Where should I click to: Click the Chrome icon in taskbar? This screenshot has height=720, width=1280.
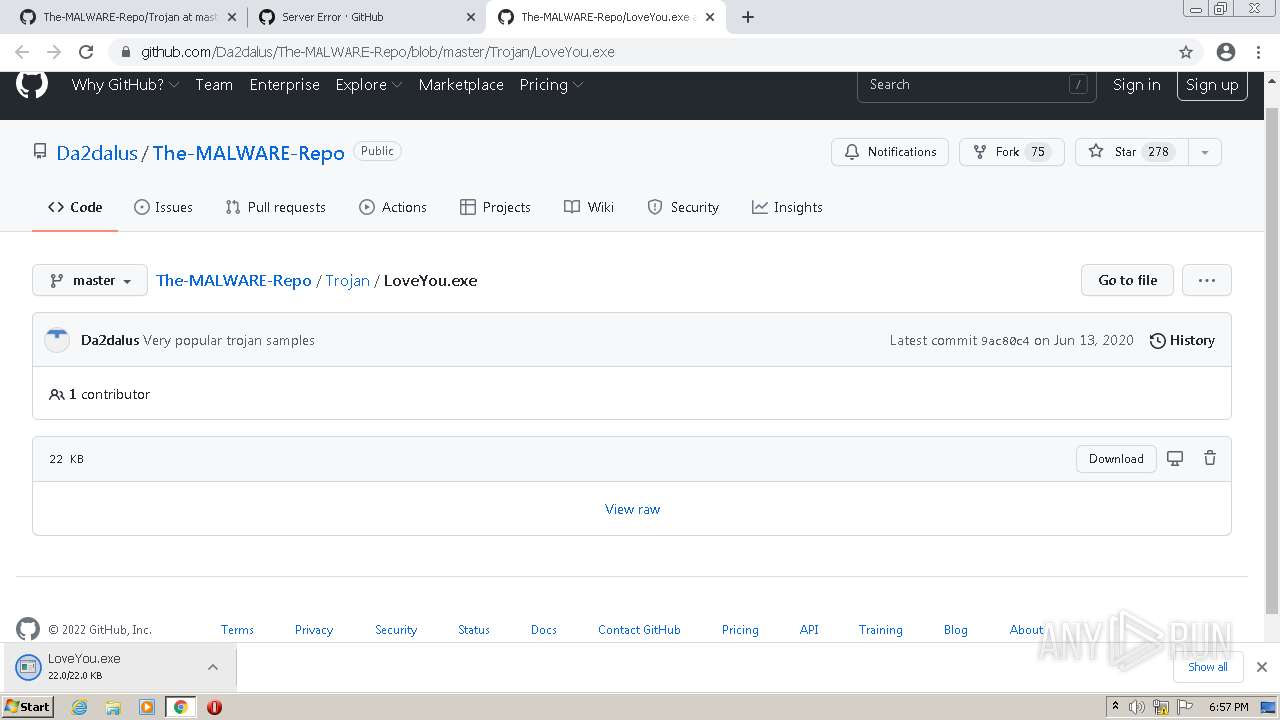[x=181, y=707]
